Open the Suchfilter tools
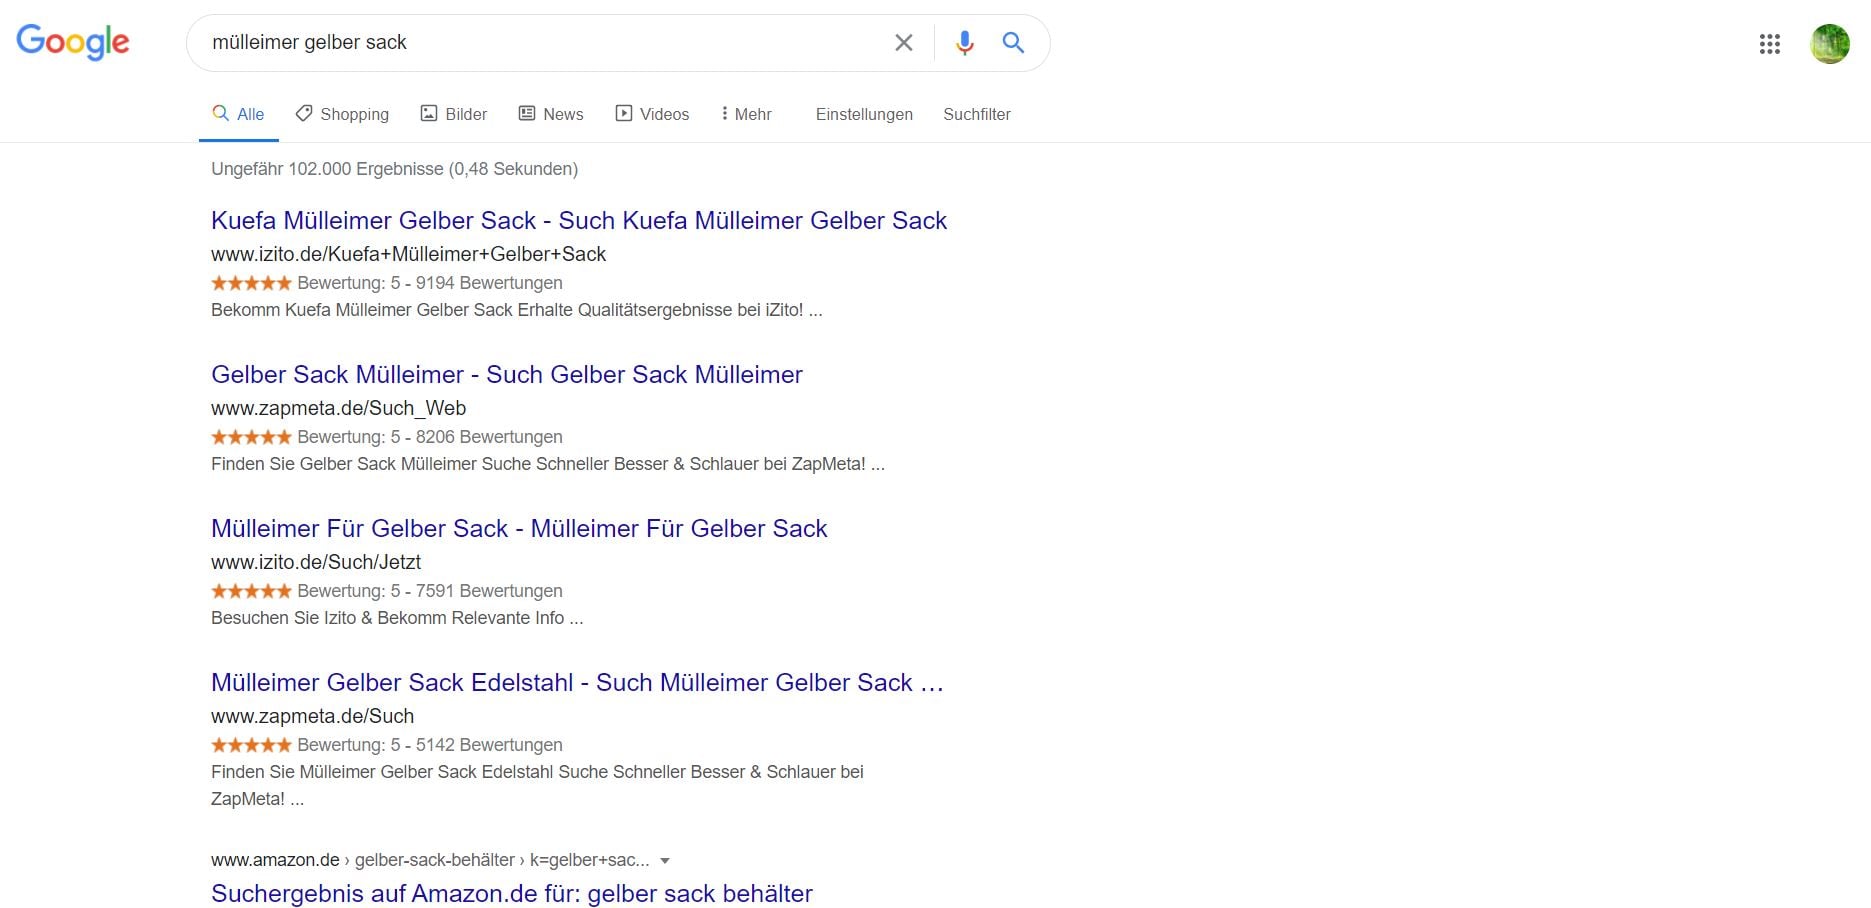Image resolution: width=1871 pixels, height=908 pixels. 977,114
